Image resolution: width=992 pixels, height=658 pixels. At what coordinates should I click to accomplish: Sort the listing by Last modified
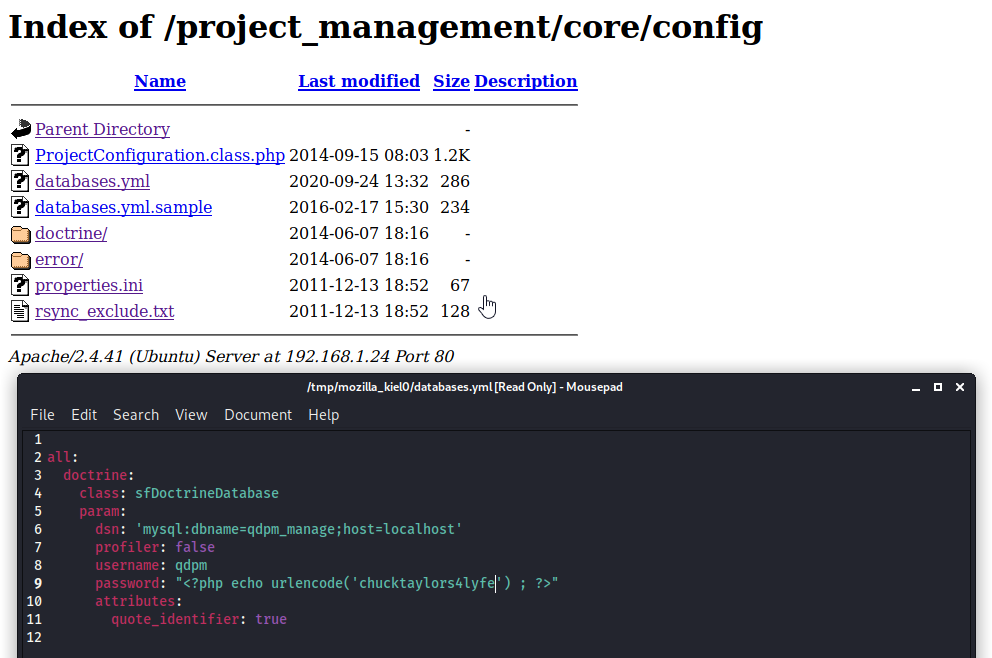click(359, 81)
